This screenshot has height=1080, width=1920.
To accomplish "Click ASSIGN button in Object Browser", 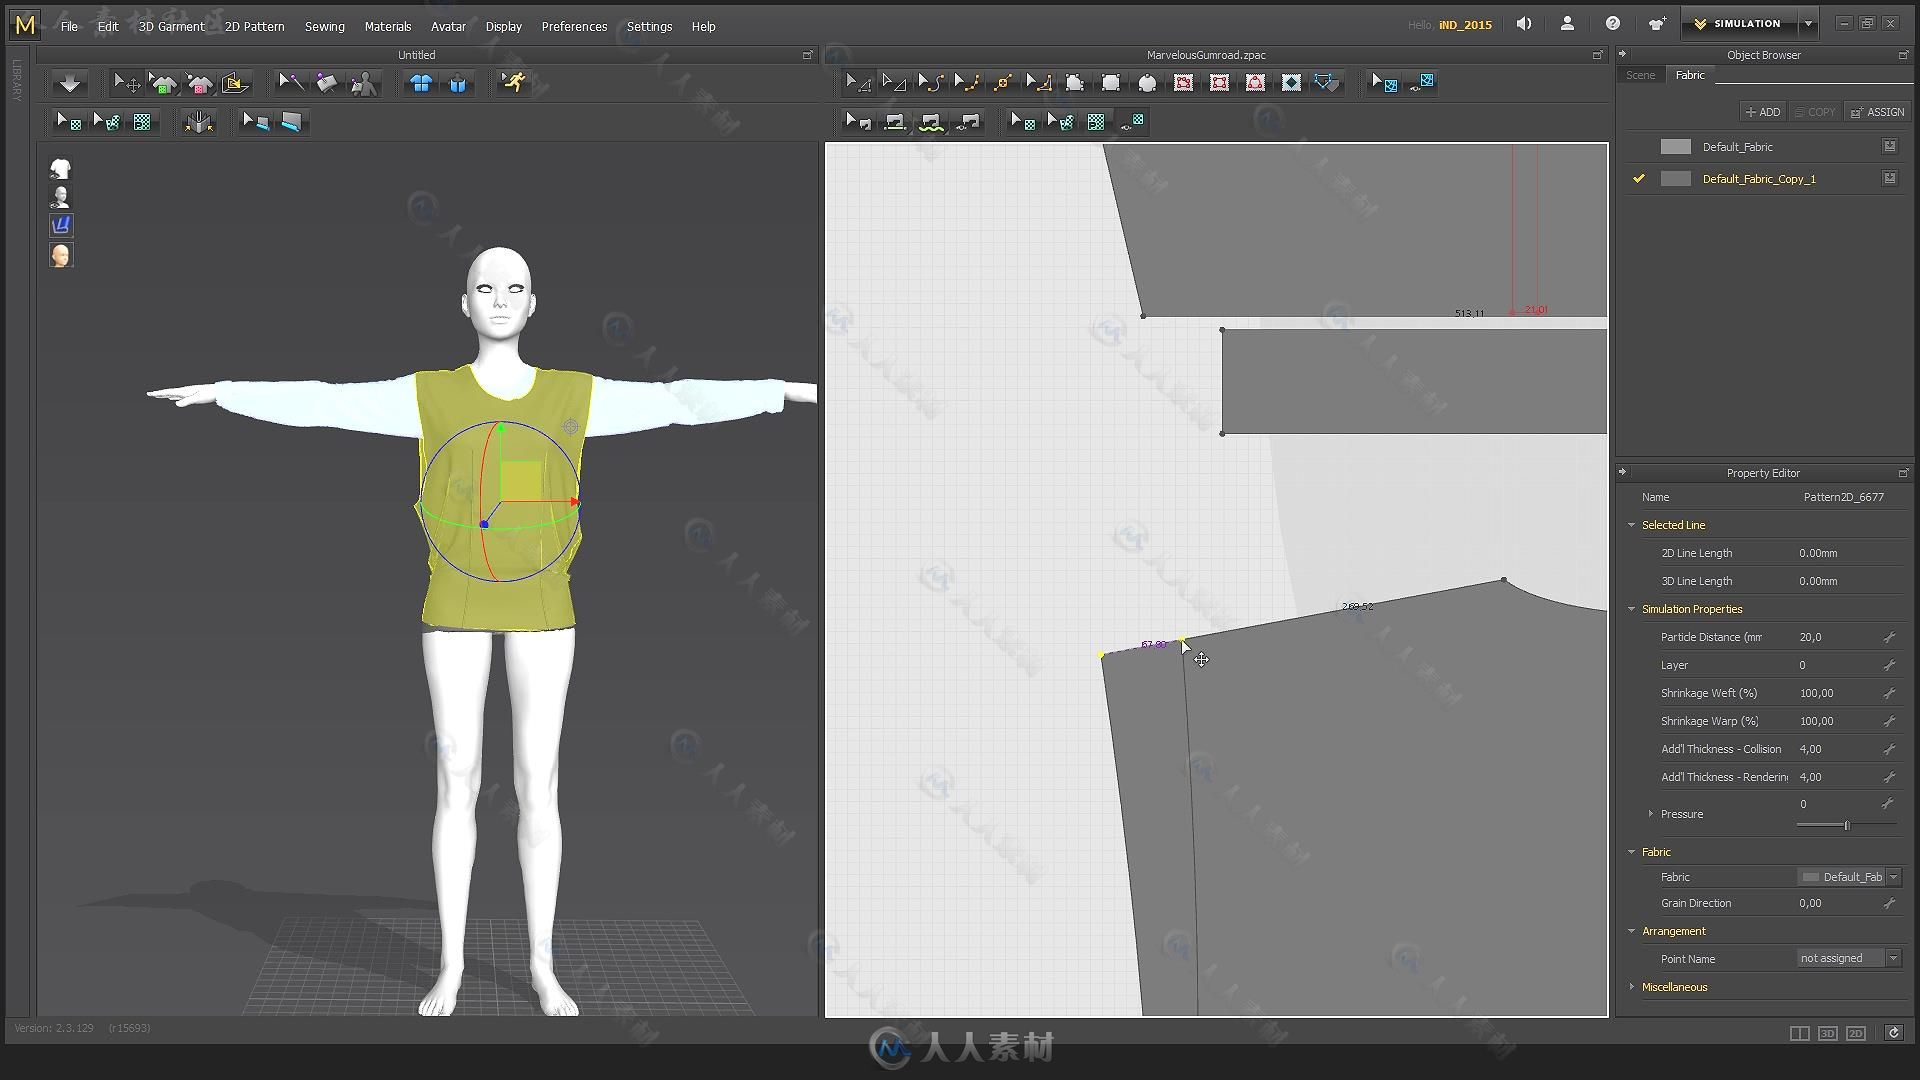I will (x=1875, y=112).
